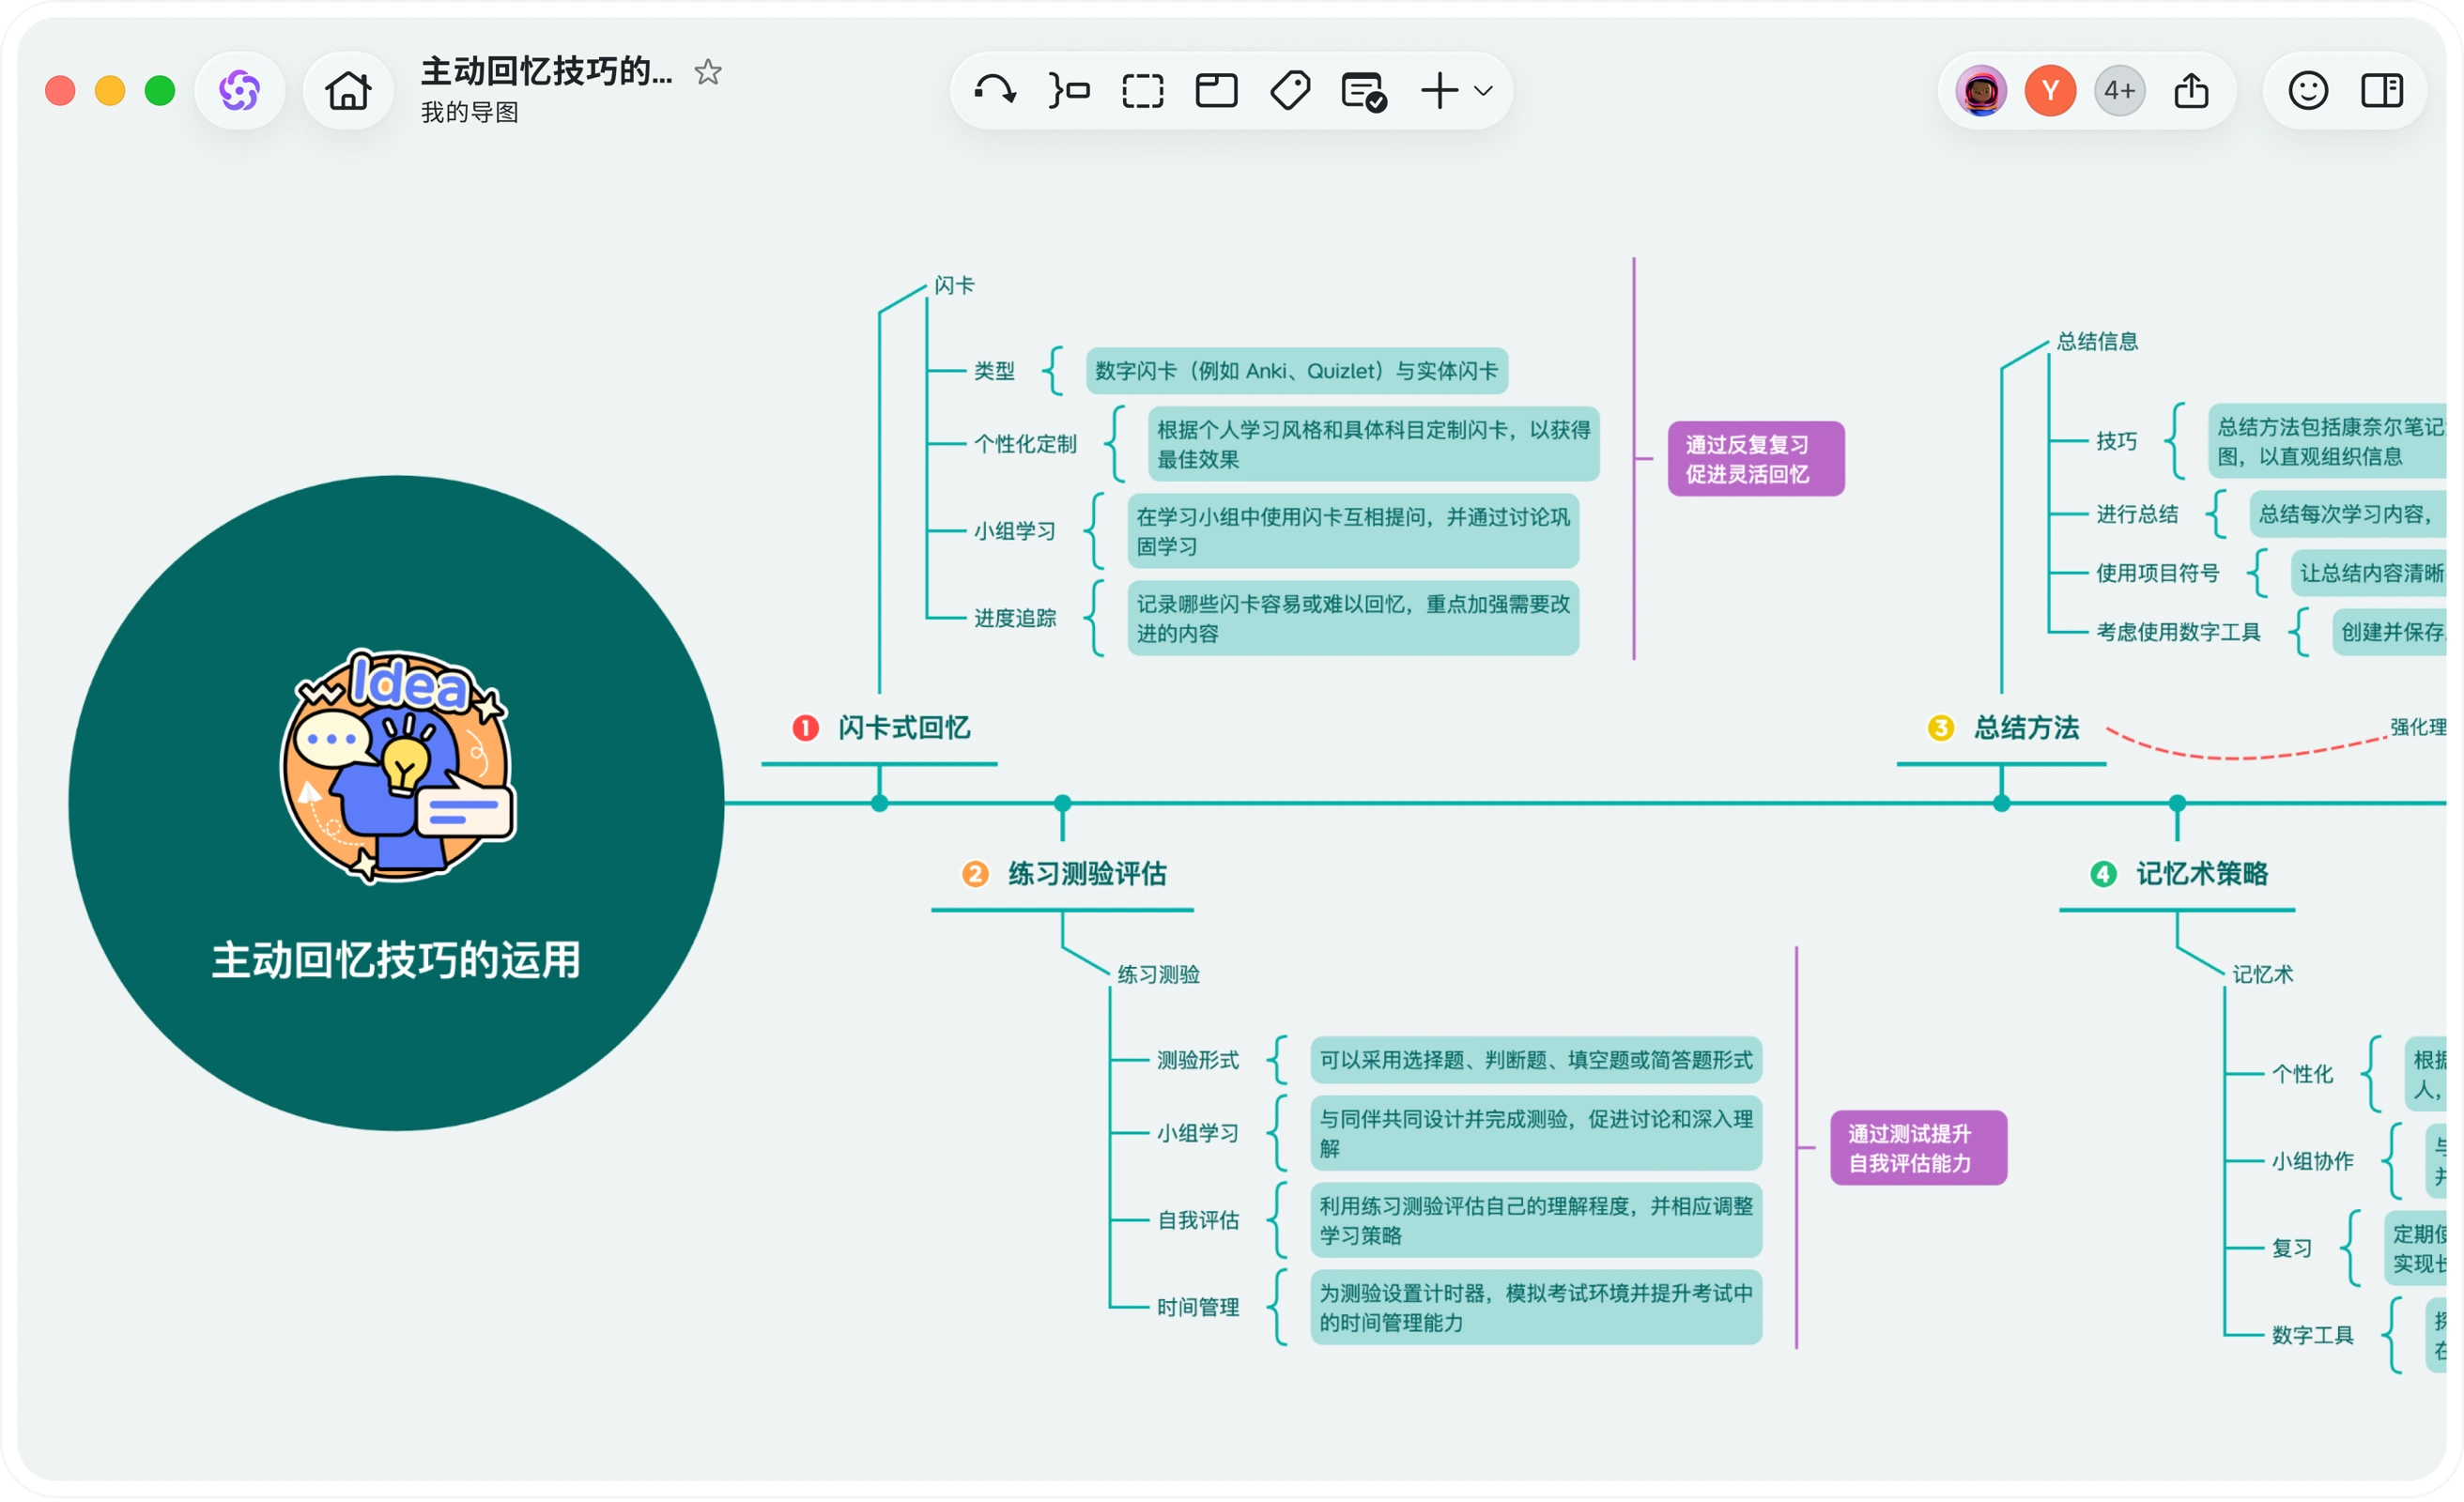This screenshot has width=2464, height=1502.
Task: Click the dashed boundary tool icon
Action: click(x=1143, y=91)
